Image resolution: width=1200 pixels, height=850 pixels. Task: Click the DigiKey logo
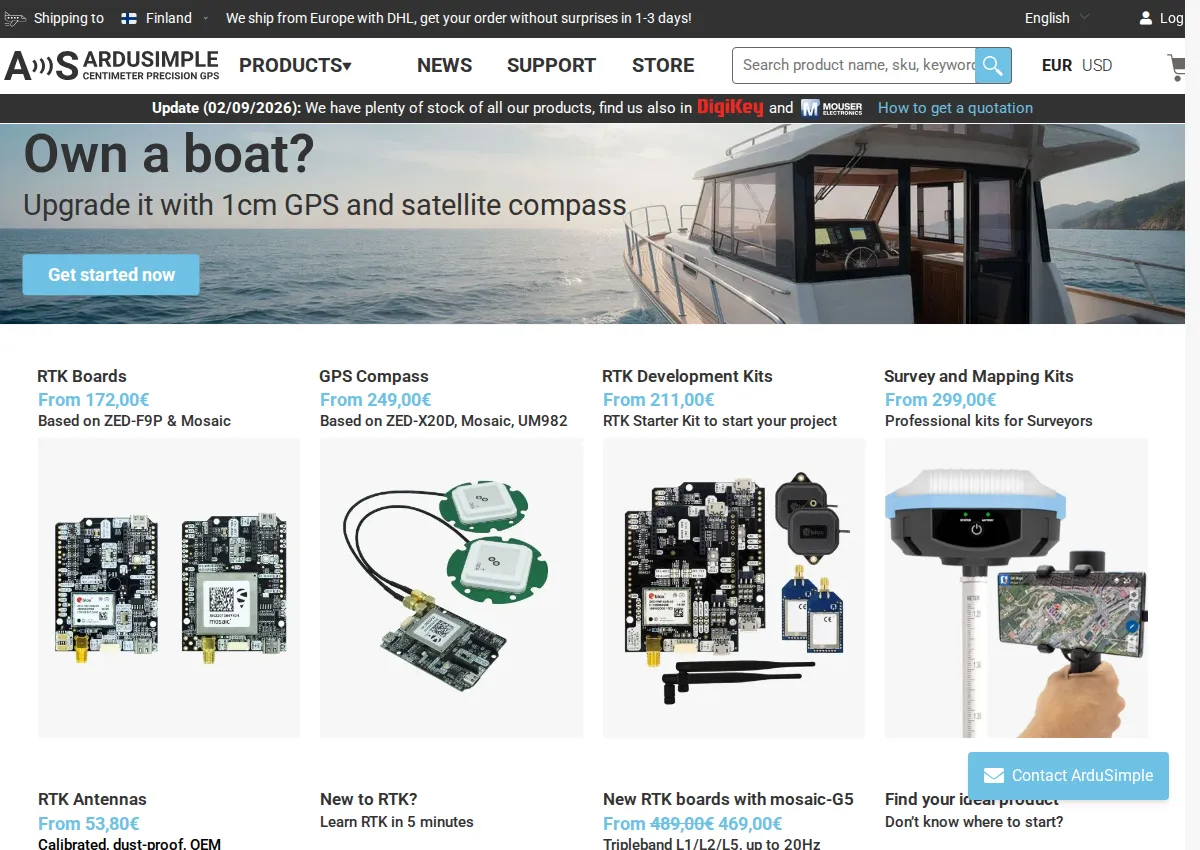[x=730, y=108]
